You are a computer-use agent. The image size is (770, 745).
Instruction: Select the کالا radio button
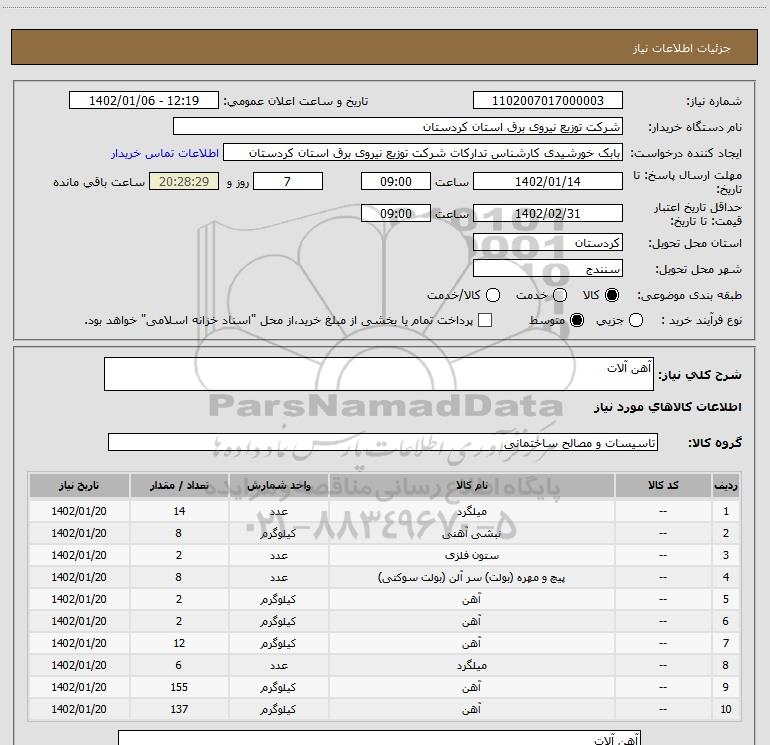(612, 295)
